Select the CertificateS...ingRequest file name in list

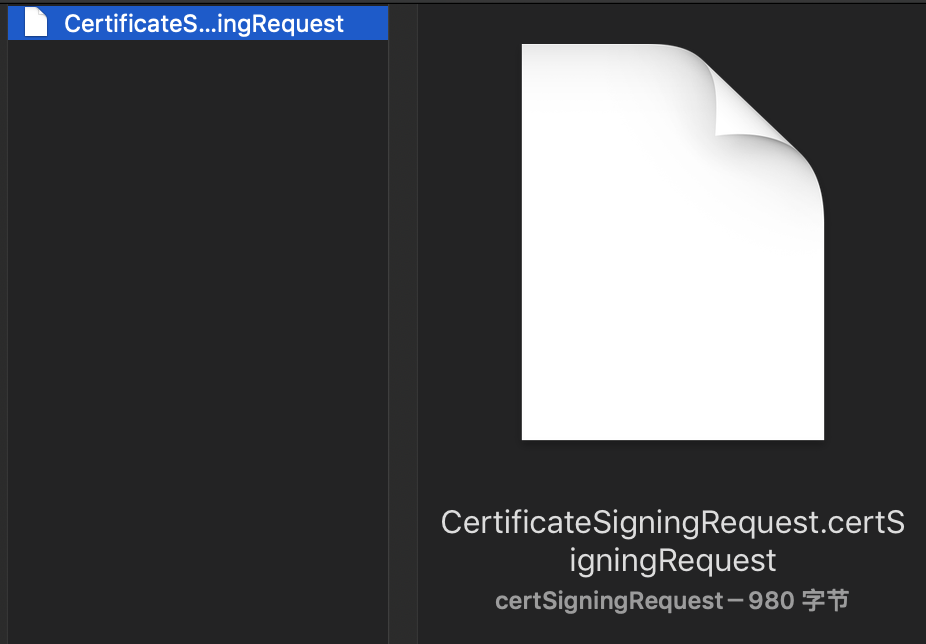tap(204, 24)
